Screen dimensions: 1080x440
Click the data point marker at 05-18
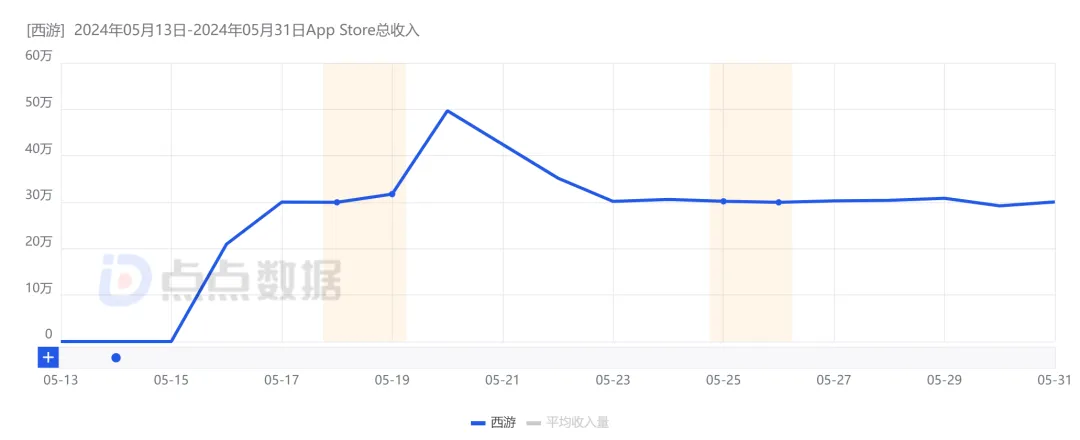[337, 202]
